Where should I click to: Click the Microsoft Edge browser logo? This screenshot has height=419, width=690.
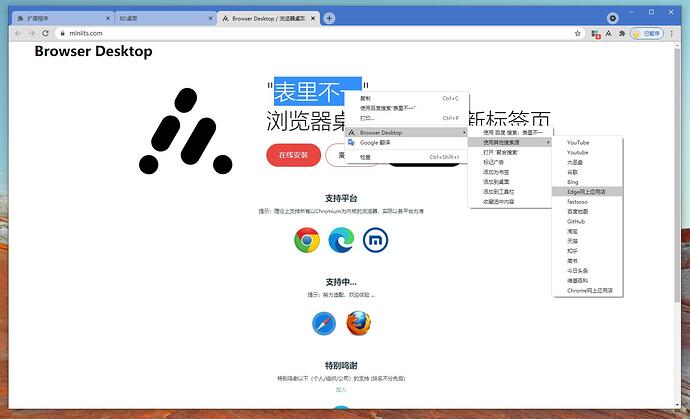coord(341,240)
